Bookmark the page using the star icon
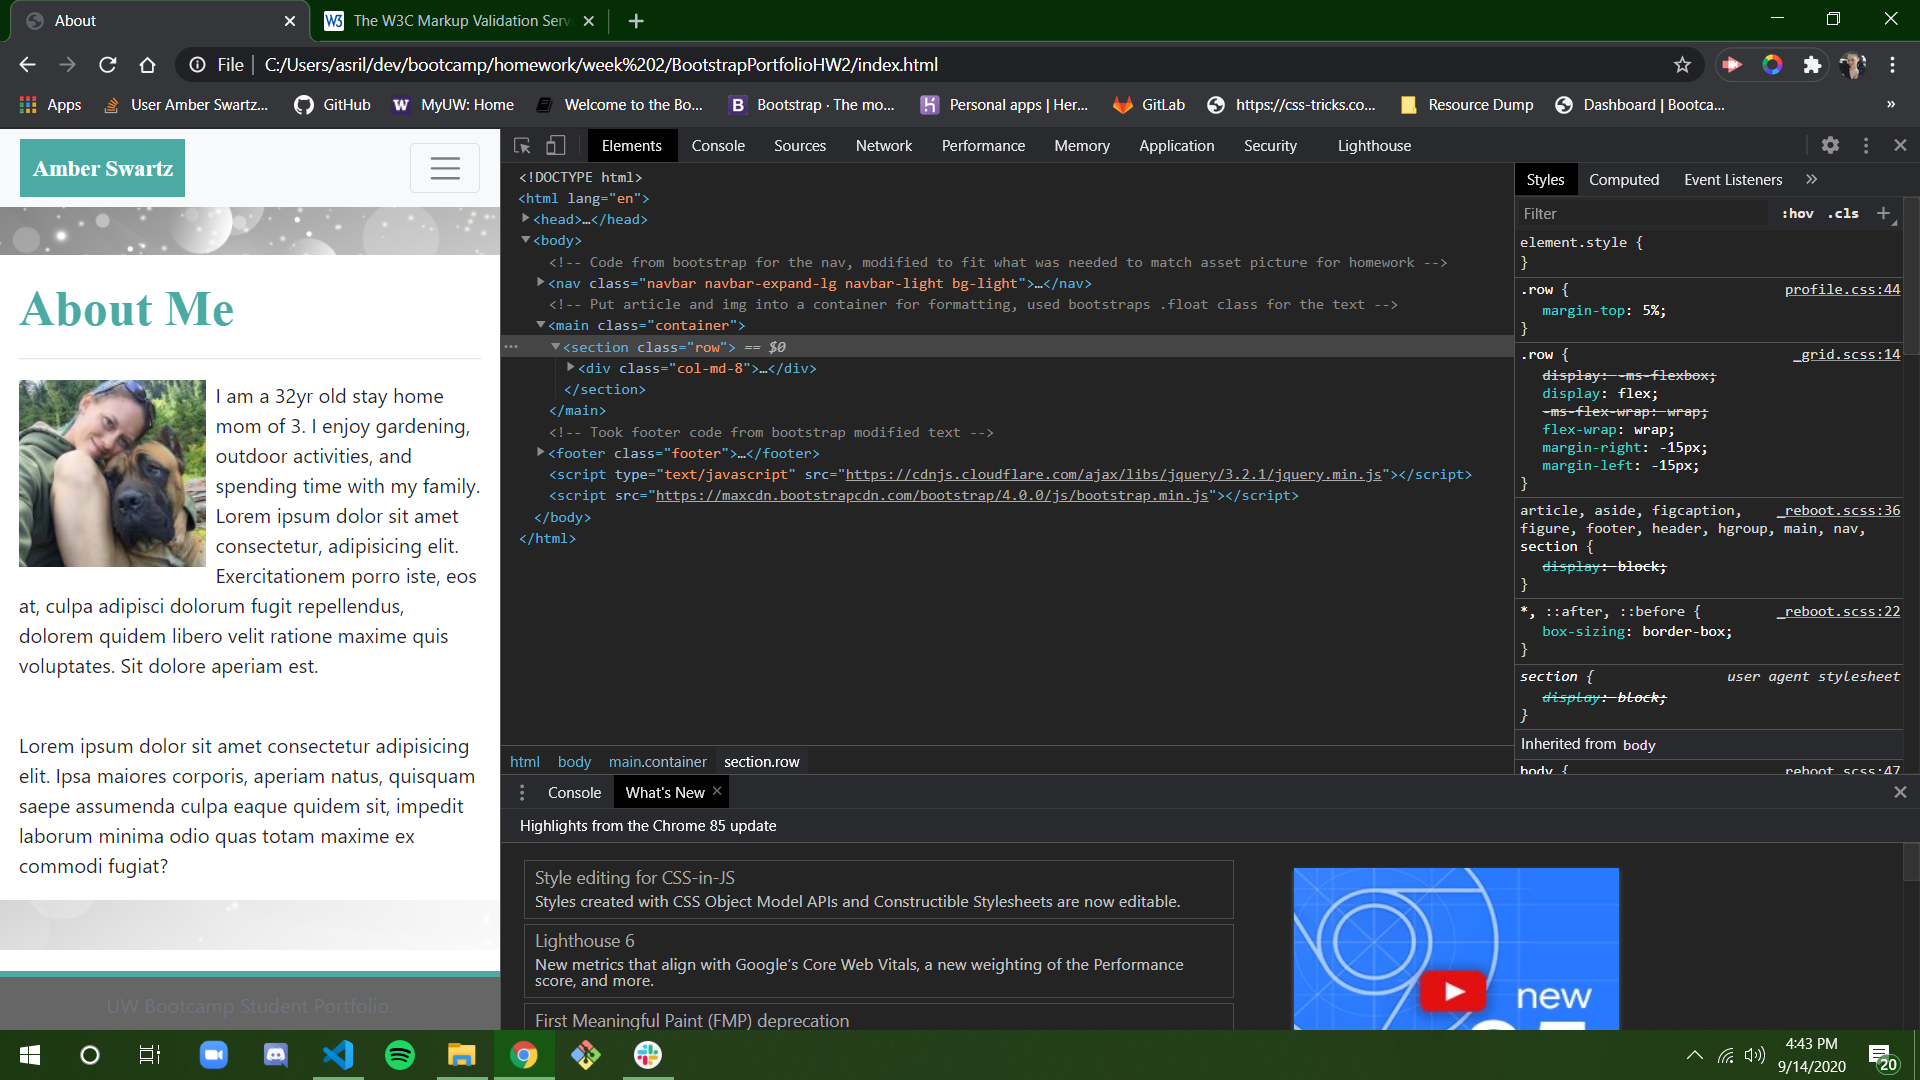Screen dimensions: 1920x1080 tap(1683, 64)
